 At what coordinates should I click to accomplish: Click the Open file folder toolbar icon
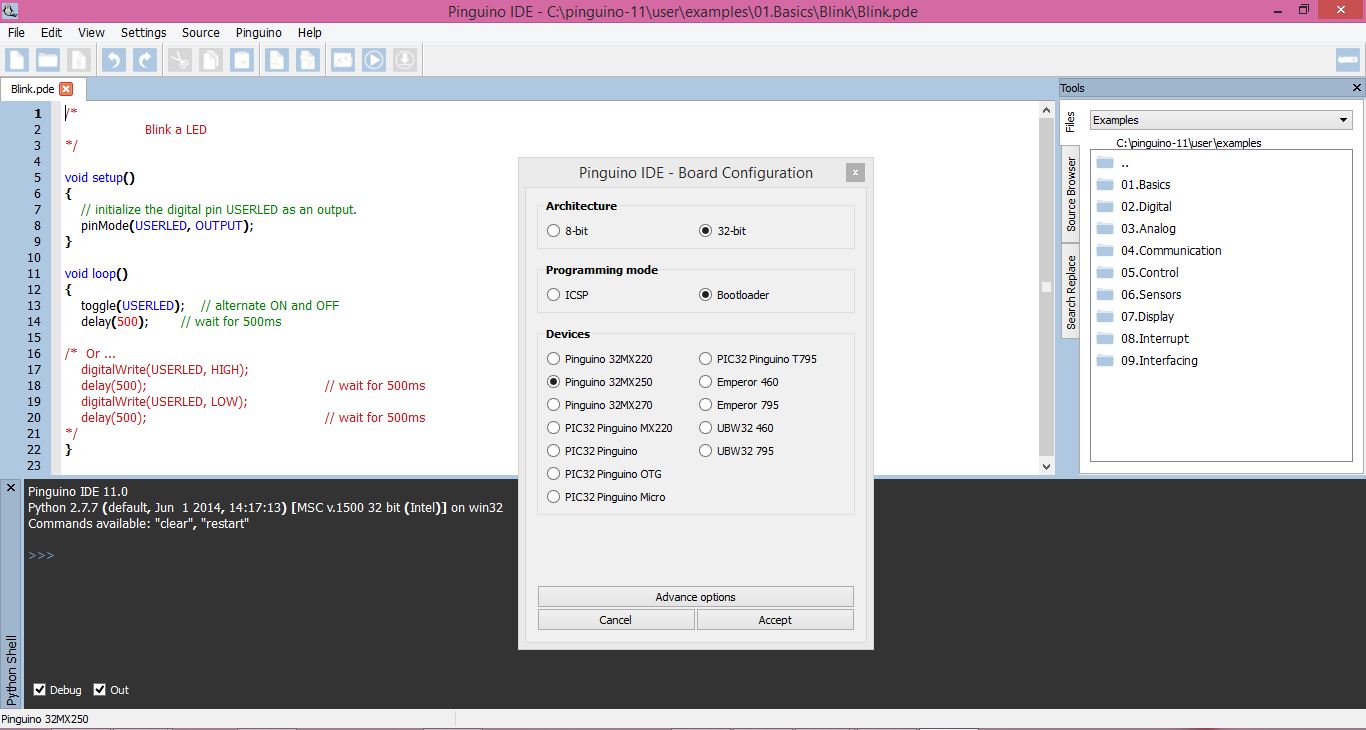[48, 60]
